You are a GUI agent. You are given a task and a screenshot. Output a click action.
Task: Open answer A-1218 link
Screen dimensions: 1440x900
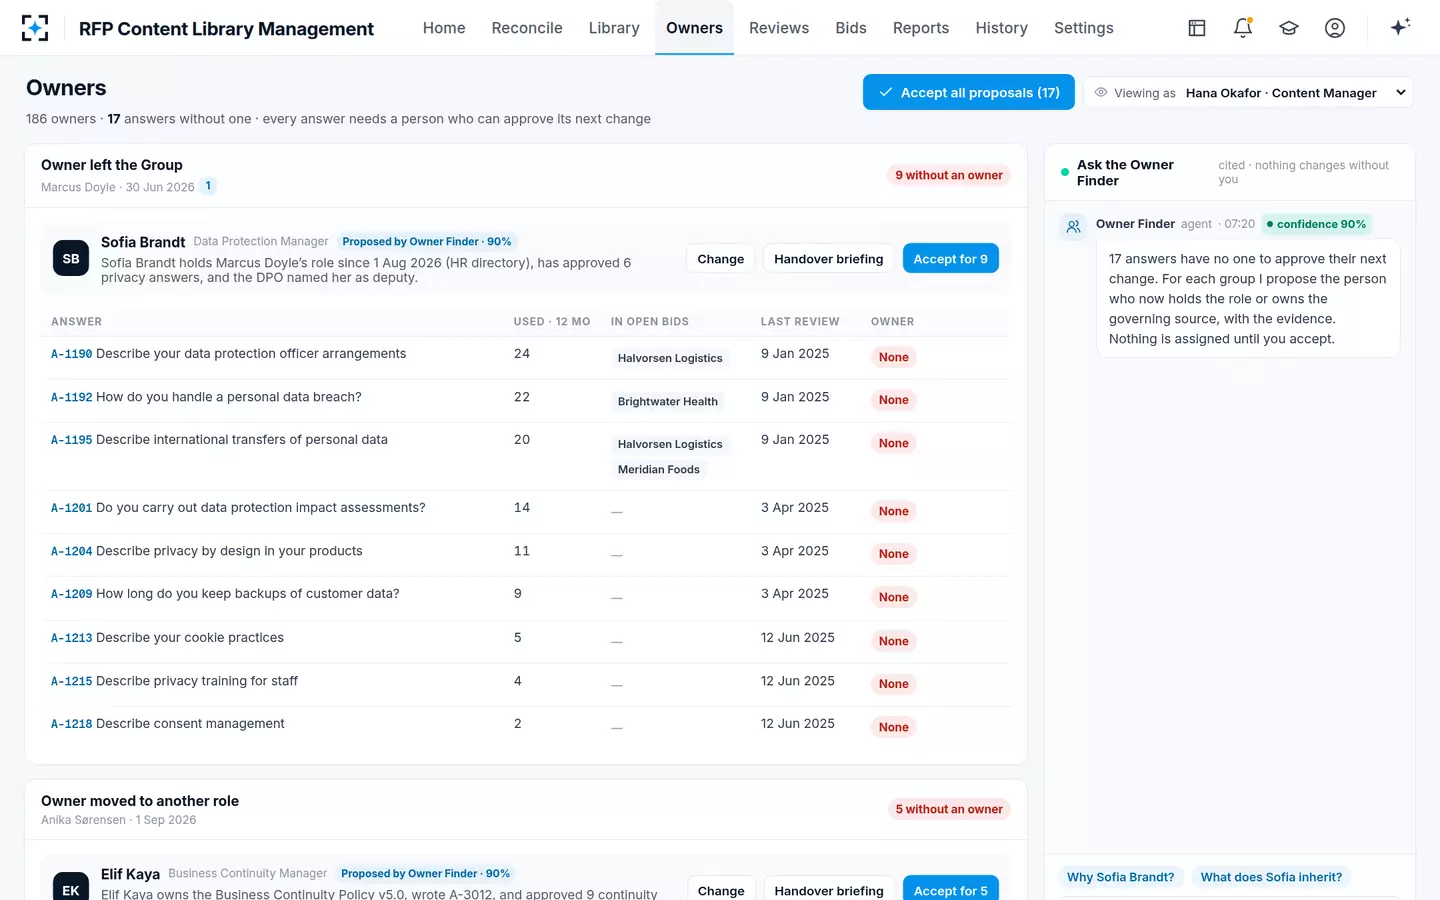point(71,724)
